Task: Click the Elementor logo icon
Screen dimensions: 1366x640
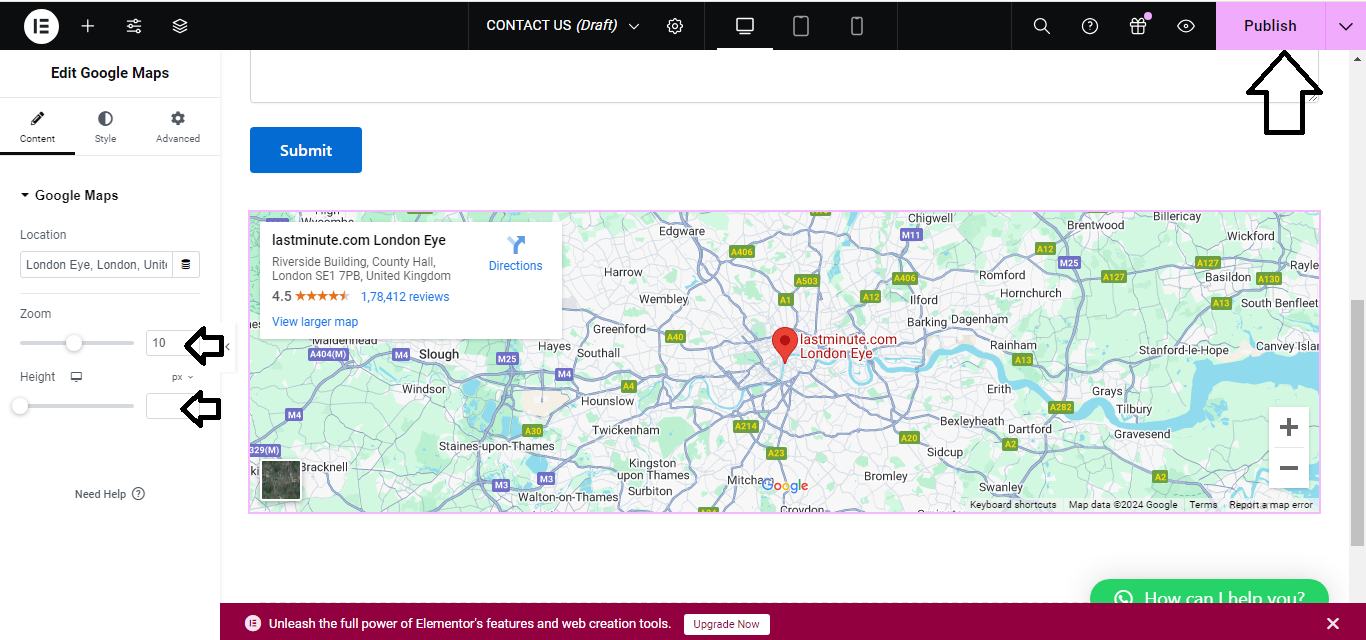Action: pos(41,26)
